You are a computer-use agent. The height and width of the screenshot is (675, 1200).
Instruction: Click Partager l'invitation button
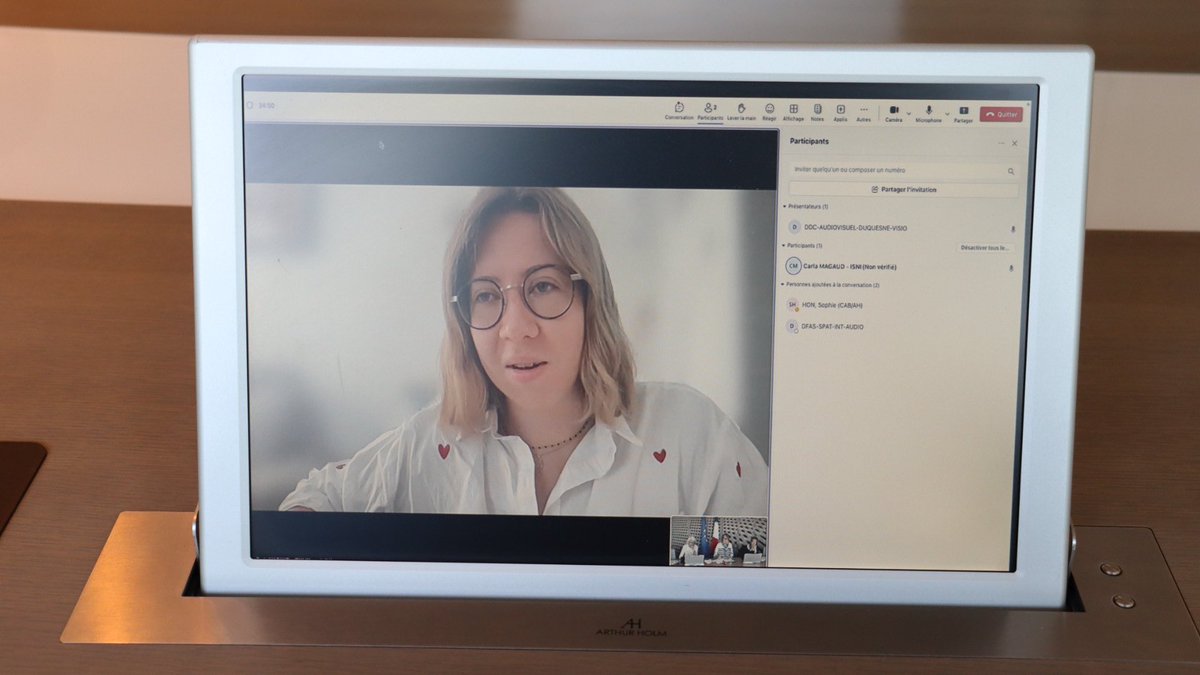click(x=903, y=189)
